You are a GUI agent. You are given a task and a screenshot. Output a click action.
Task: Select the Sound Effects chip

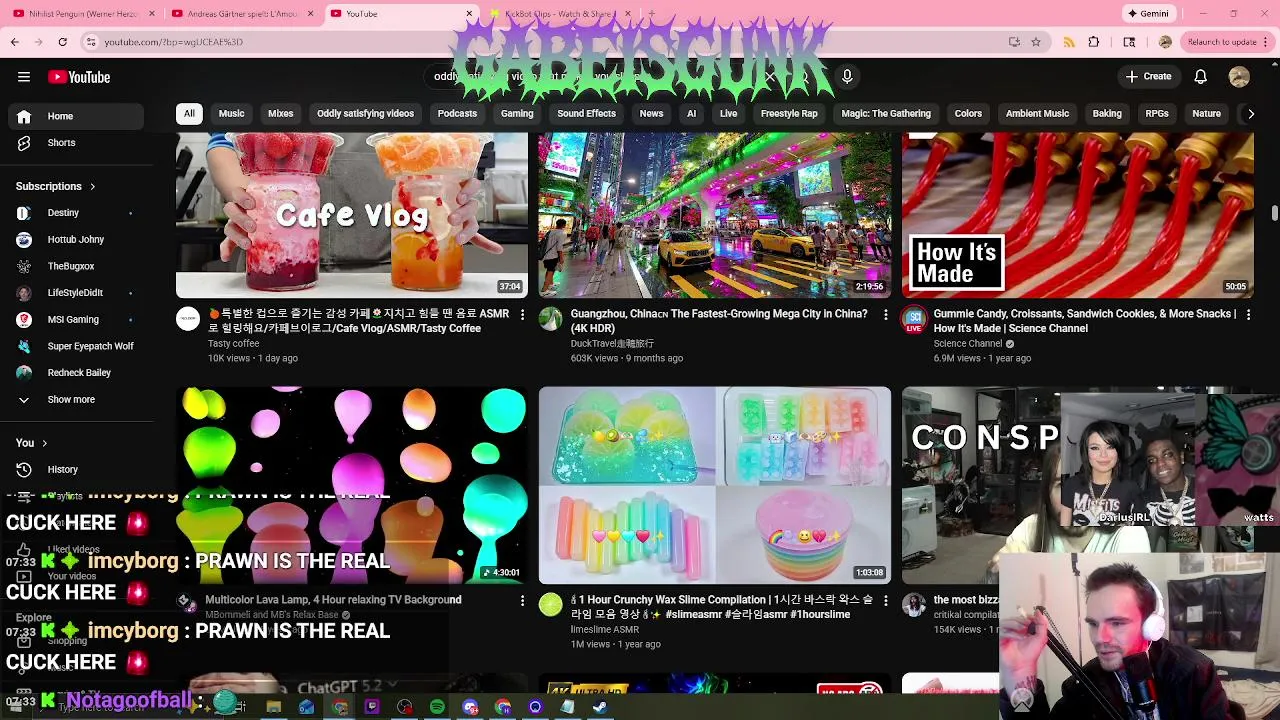point(586,114)
